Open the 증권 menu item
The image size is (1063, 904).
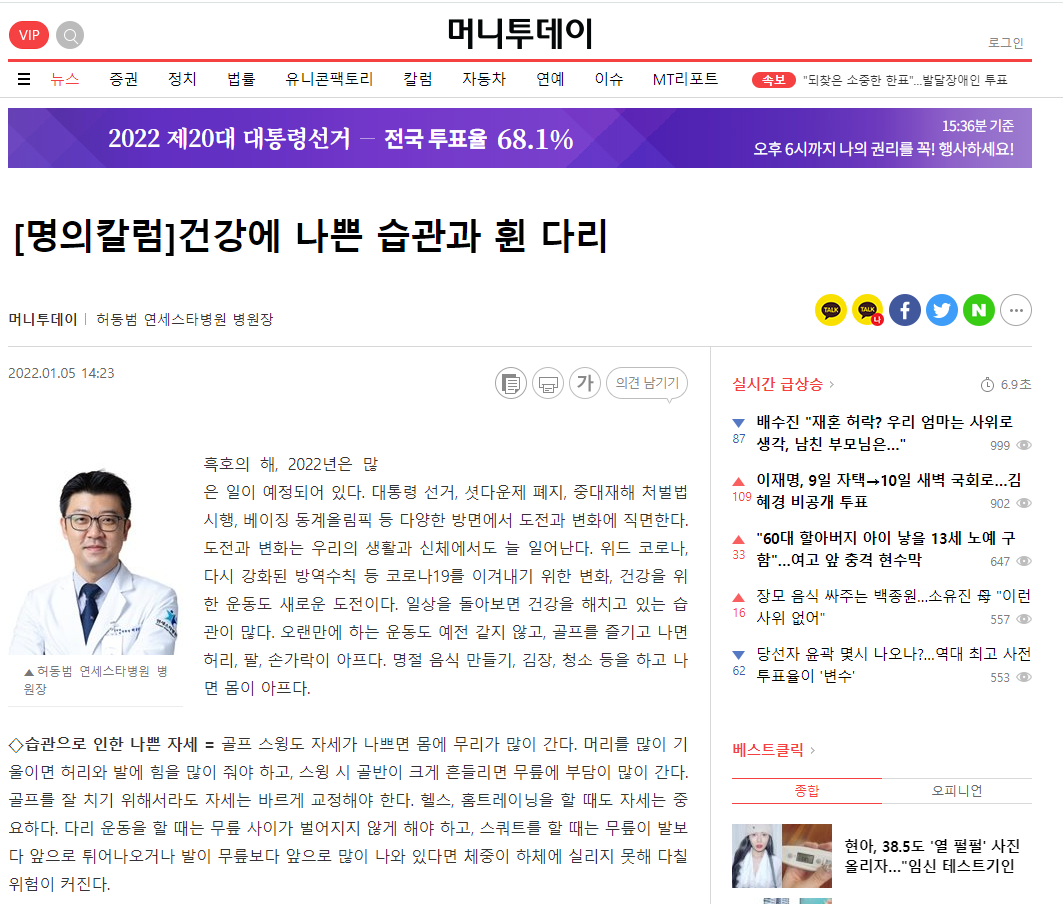coord(123,79)
